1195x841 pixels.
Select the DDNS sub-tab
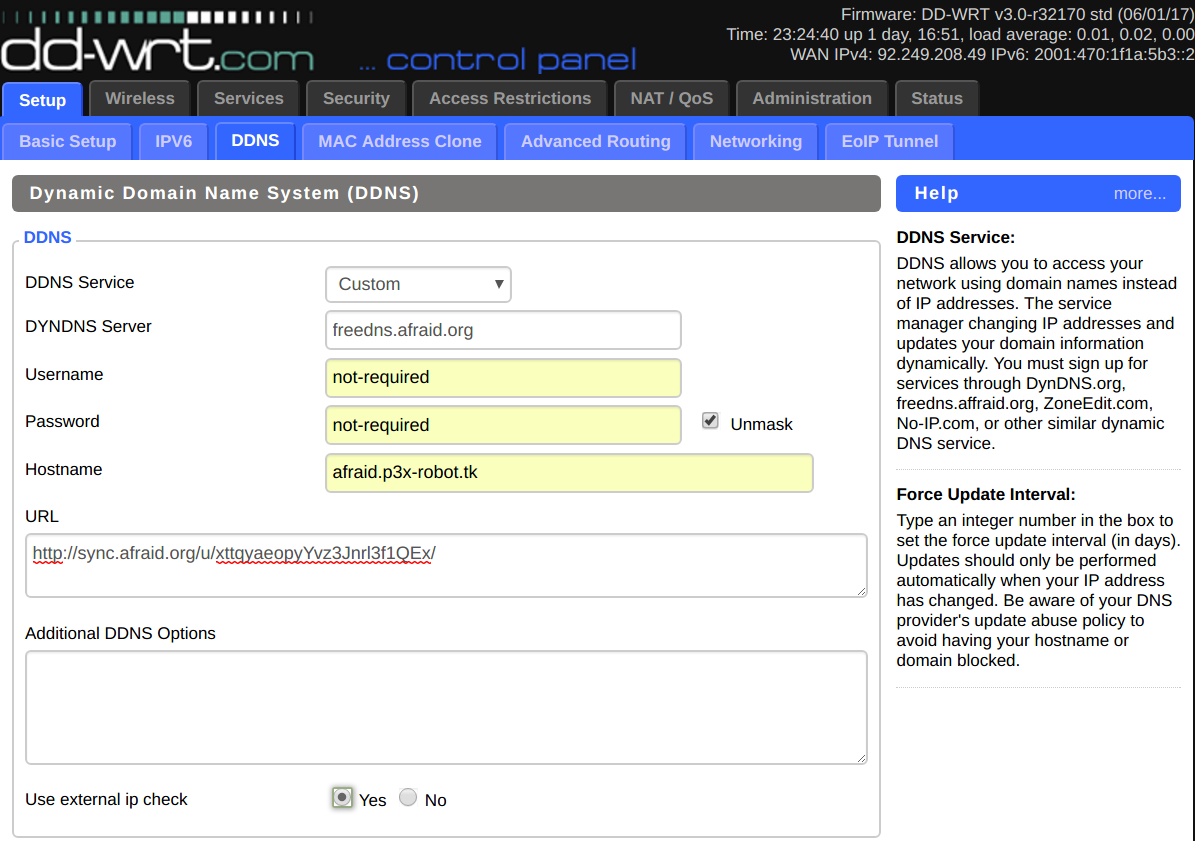(x=255, y=141)
